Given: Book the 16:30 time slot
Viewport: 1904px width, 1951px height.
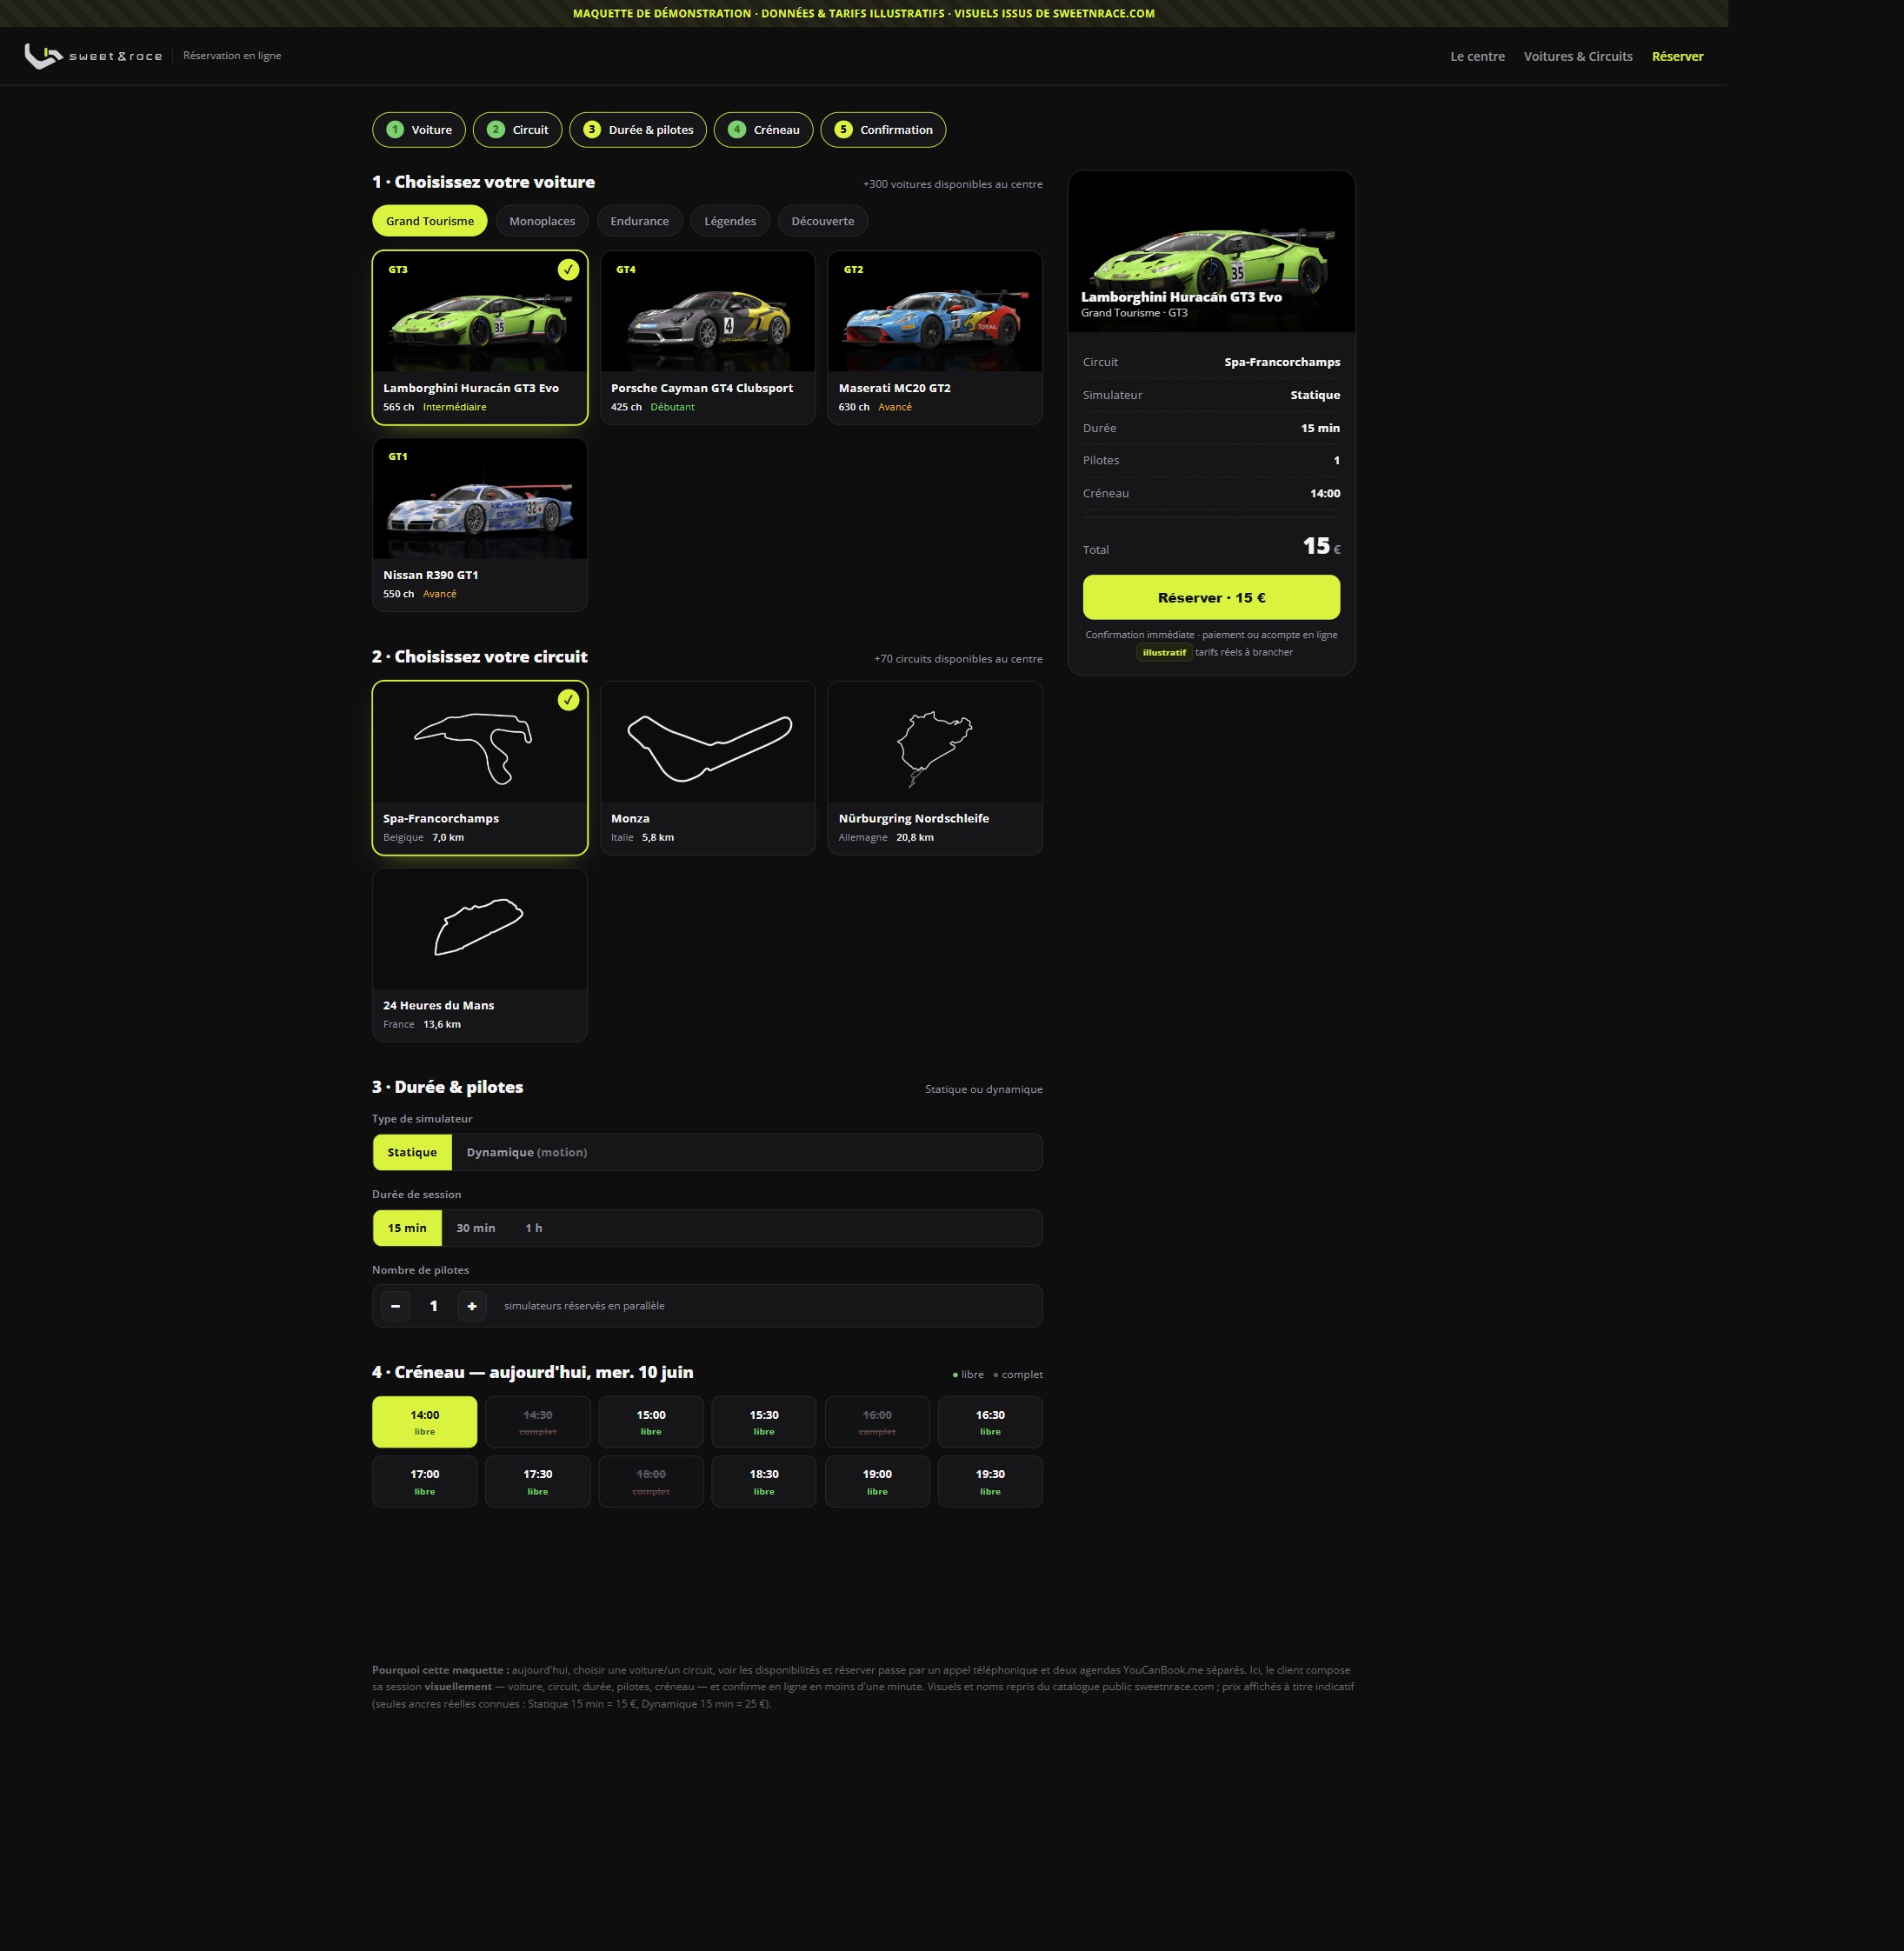Looking at the screenshot, I should [990, 1422].
